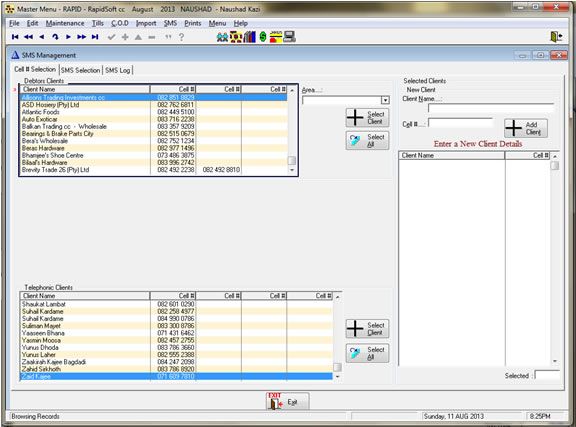Open the C.O.D menu

coord(120,23)
